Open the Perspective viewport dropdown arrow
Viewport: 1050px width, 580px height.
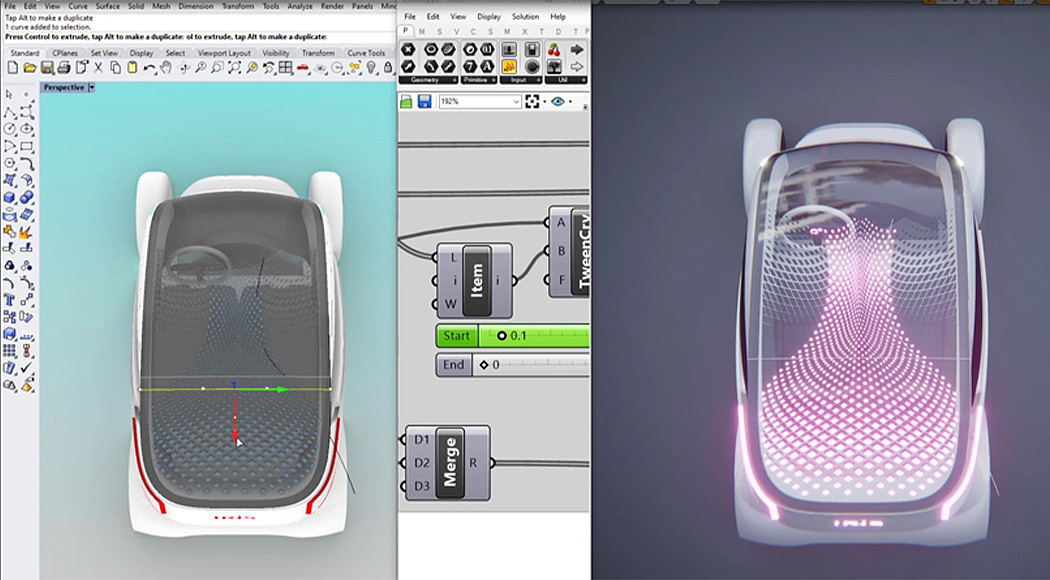(x=92, y=88)
